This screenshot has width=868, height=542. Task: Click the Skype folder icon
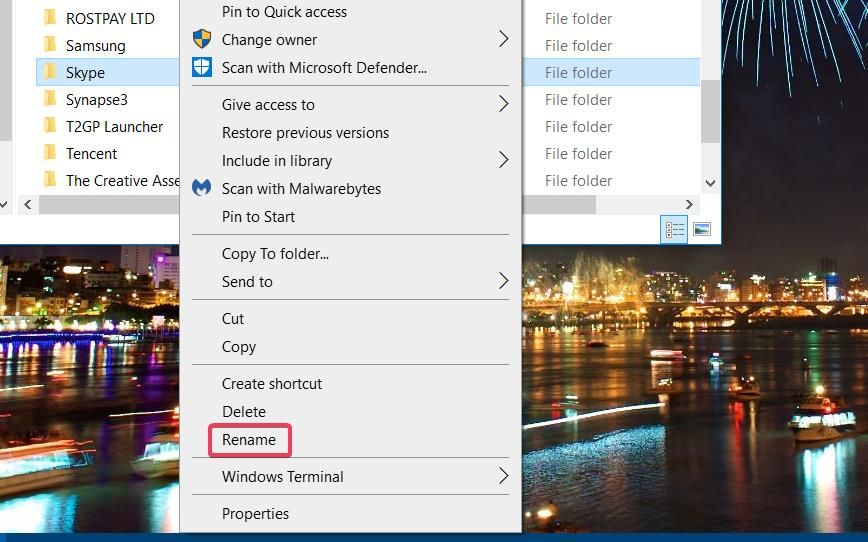pos(50,71)
